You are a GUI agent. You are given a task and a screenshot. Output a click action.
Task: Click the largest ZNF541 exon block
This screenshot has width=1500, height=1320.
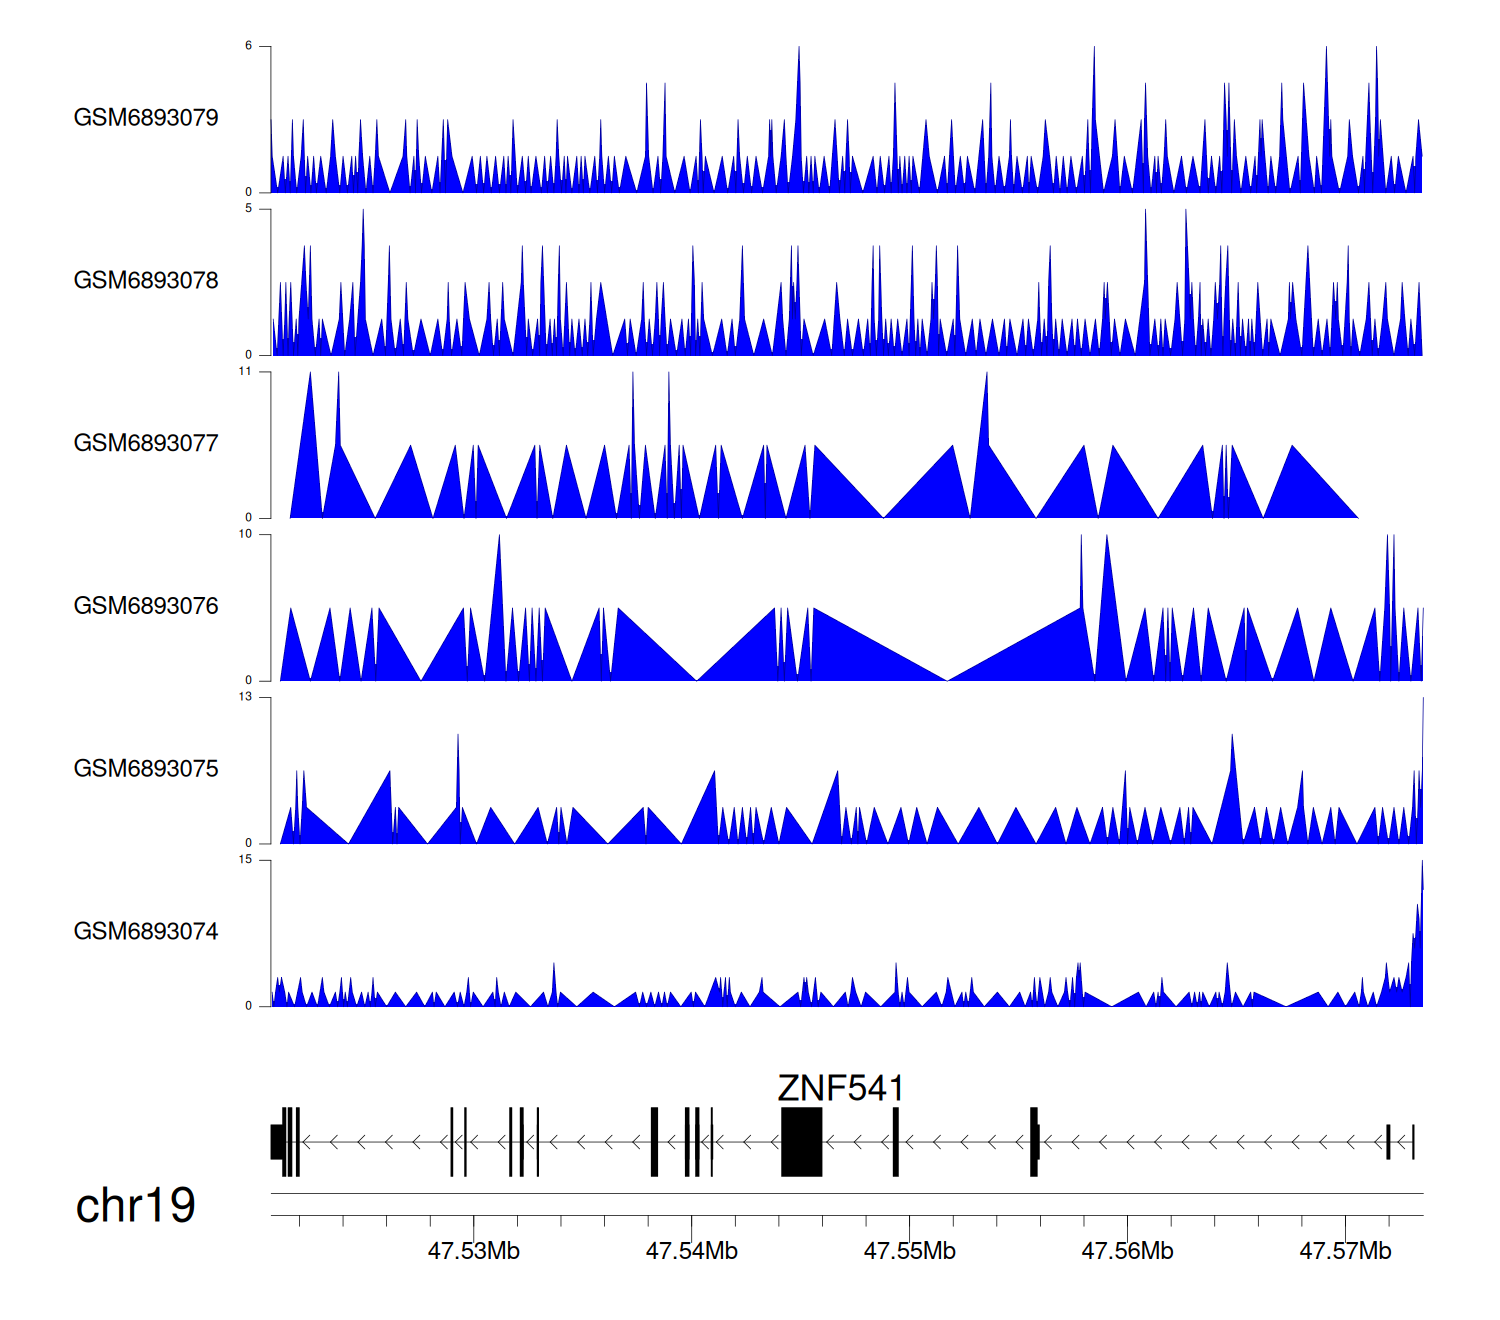point(801,1142)
